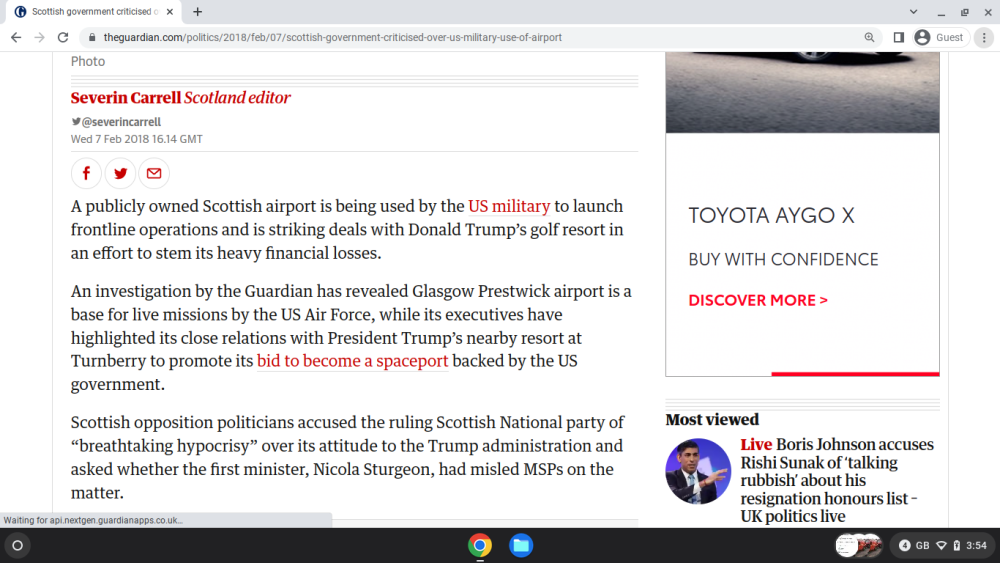Toggle the browser side panel icon
Image resolution: width=1000 pixels, height=563 pixels.
coord(899,38)
